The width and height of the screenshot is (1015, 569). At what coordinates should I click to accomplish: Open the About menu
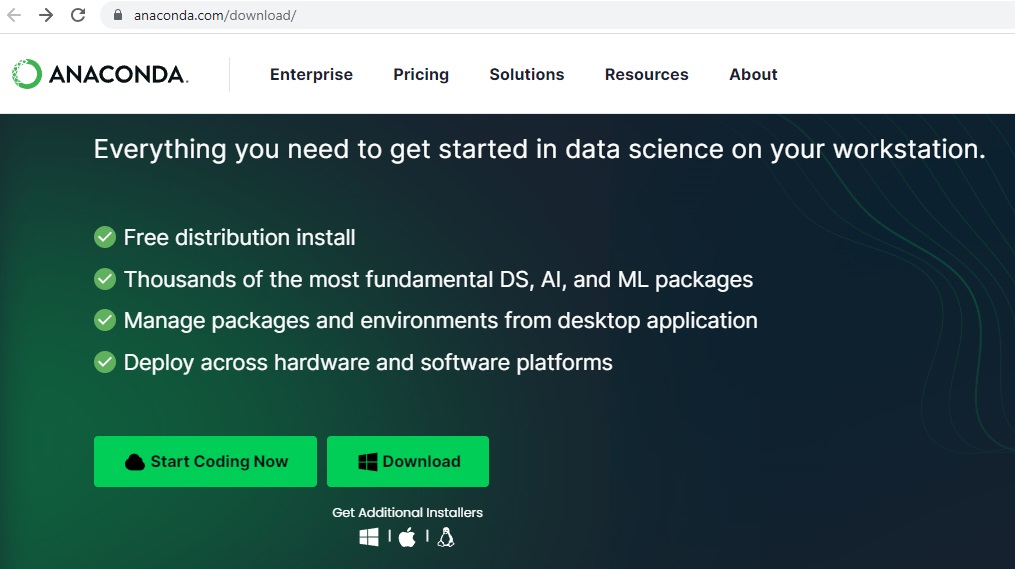[x=753, y=74]
